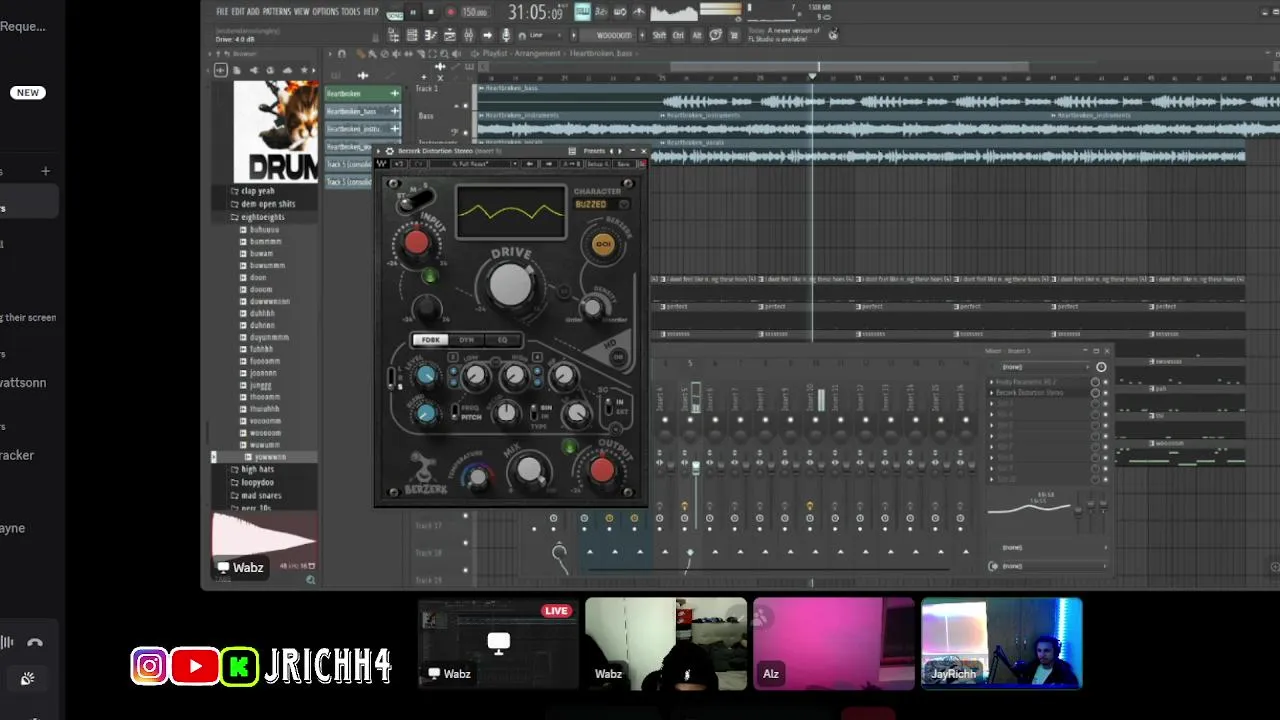Select the FDBK tab in Berzerk

pyautogui.click(x=430, y=340)
